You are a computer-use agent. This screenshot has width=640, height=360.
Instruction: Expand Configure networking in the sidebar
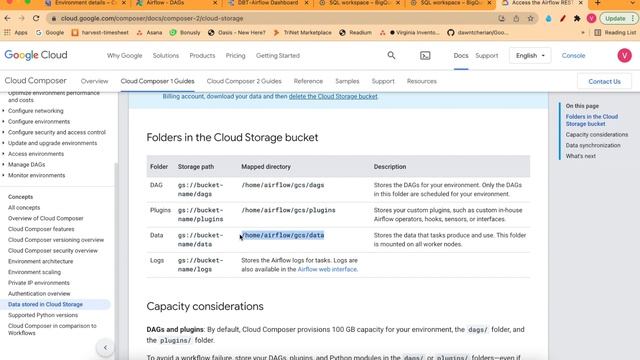click(x=36, y=111)
